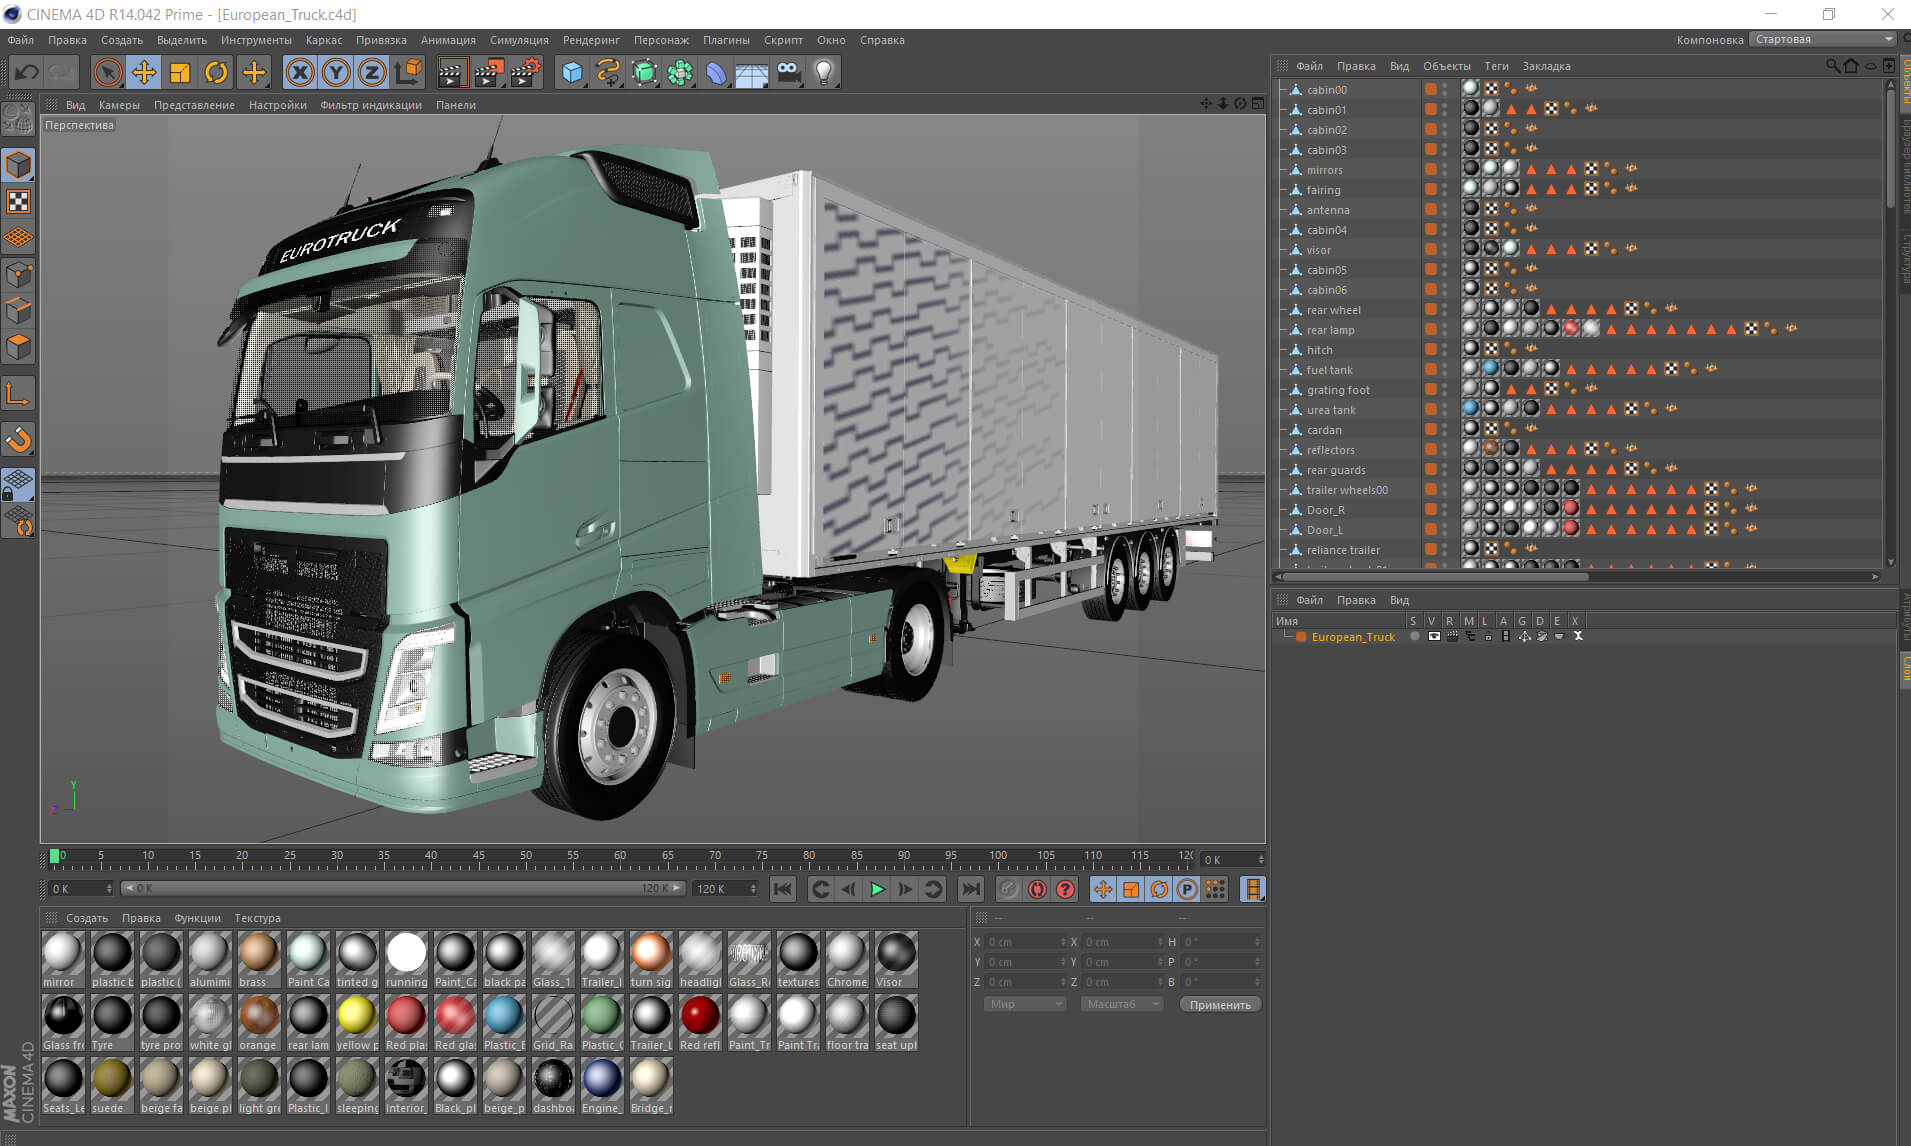Open the Spline pen tool icon

click(608, 72)
